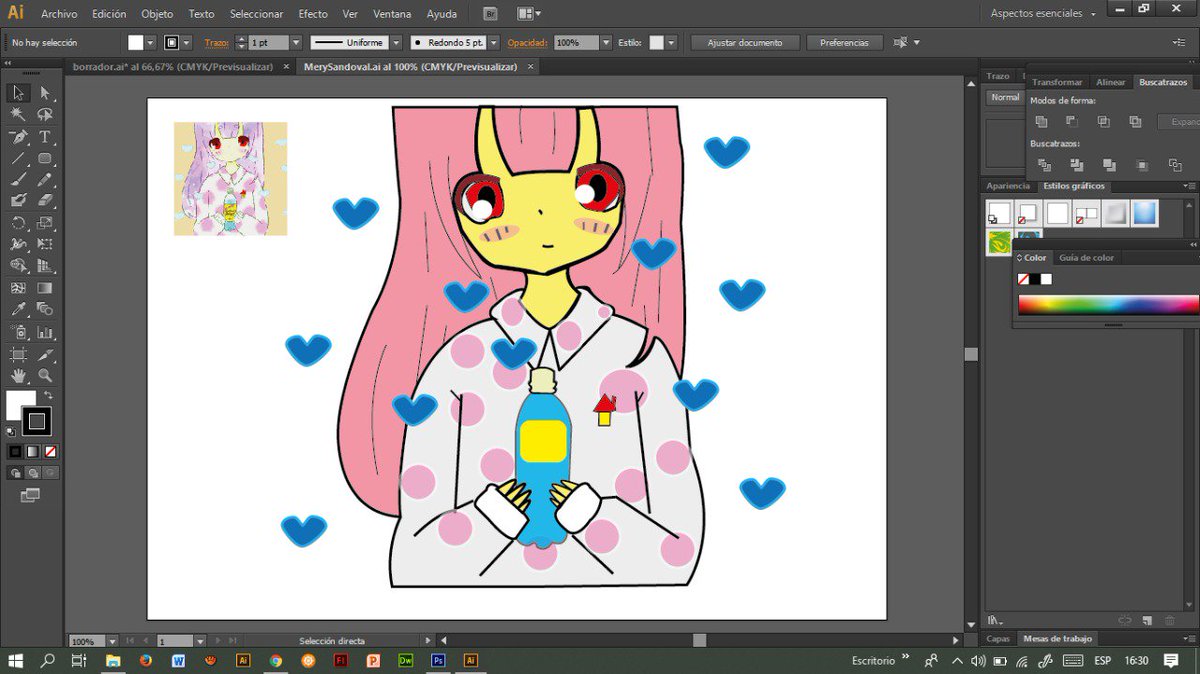Select the Paintbrush tool

click(18, 180)
